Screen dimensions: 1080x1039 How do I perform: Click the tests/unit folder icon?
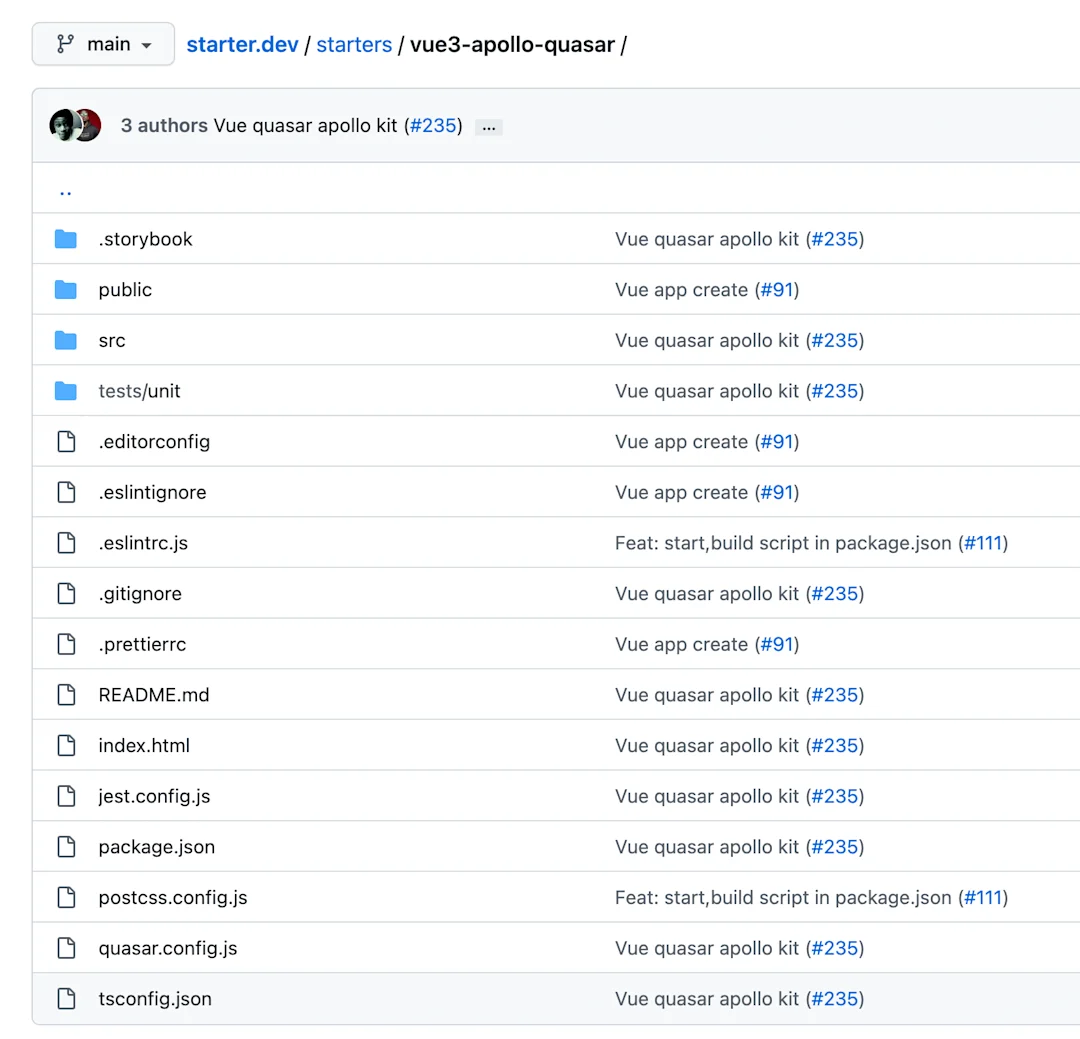click(66, 390)
